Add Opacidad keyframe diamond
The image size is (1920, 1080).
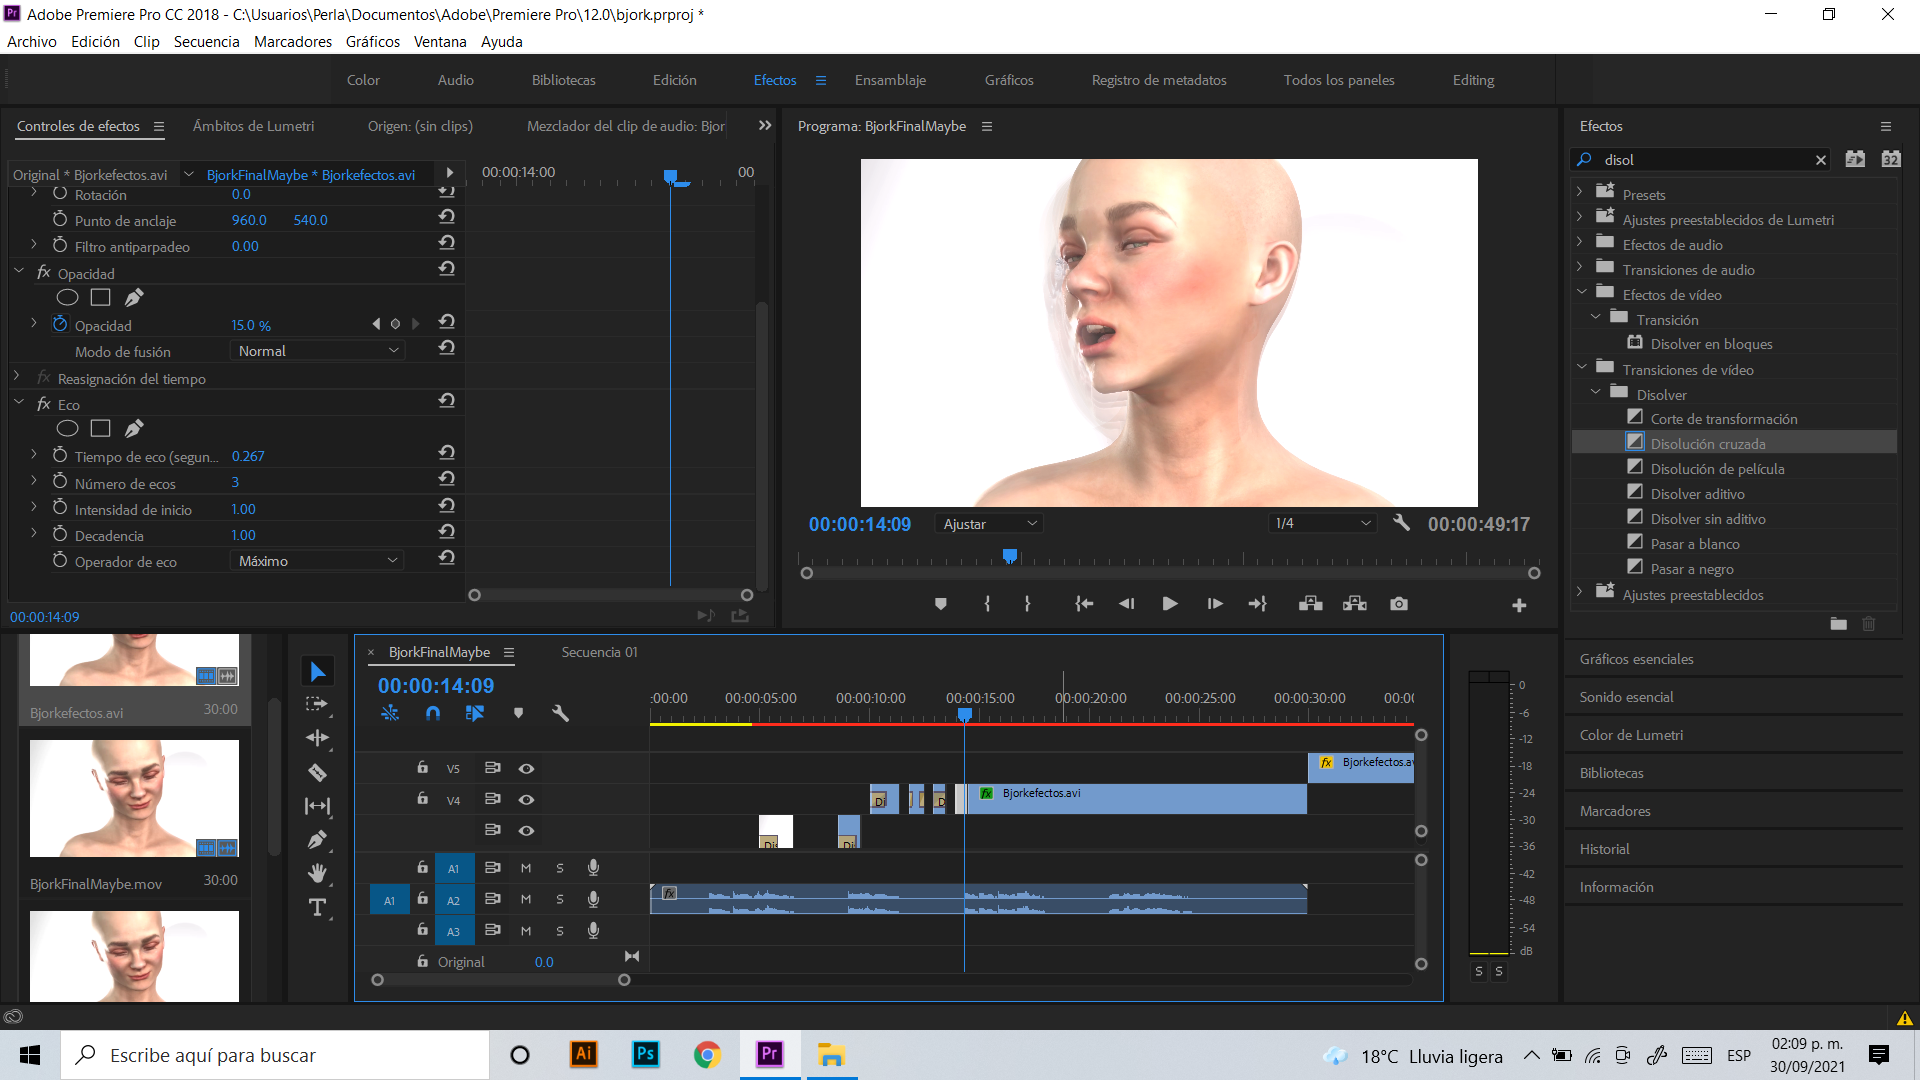[x=395, y=324]
